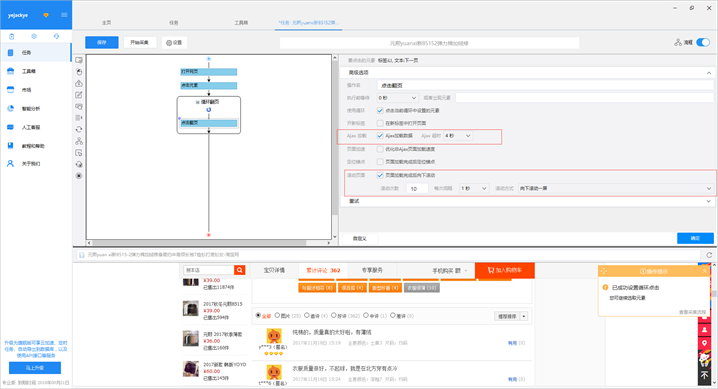Image resolution: width=718 pixels, height=389 pixels.
Task: Click the 操作名 input field
Action: click(545, 85)
